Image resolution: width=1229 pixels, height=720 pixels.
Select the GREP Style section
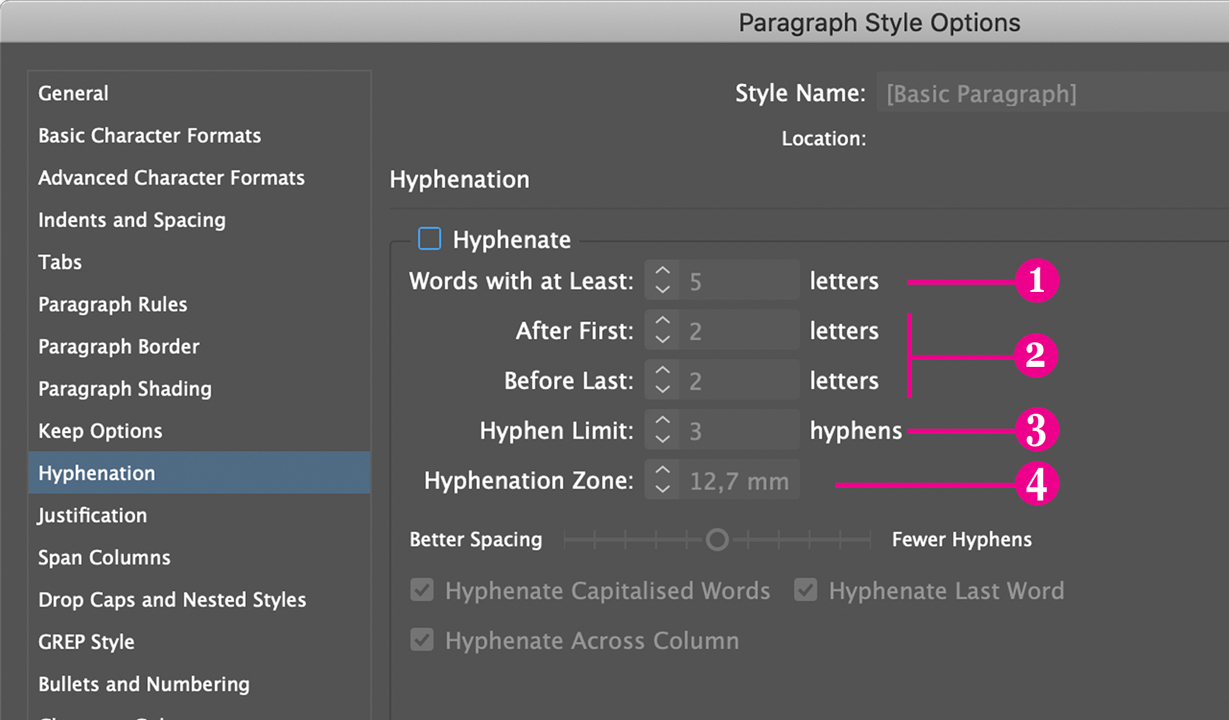[x=86, y=642]
